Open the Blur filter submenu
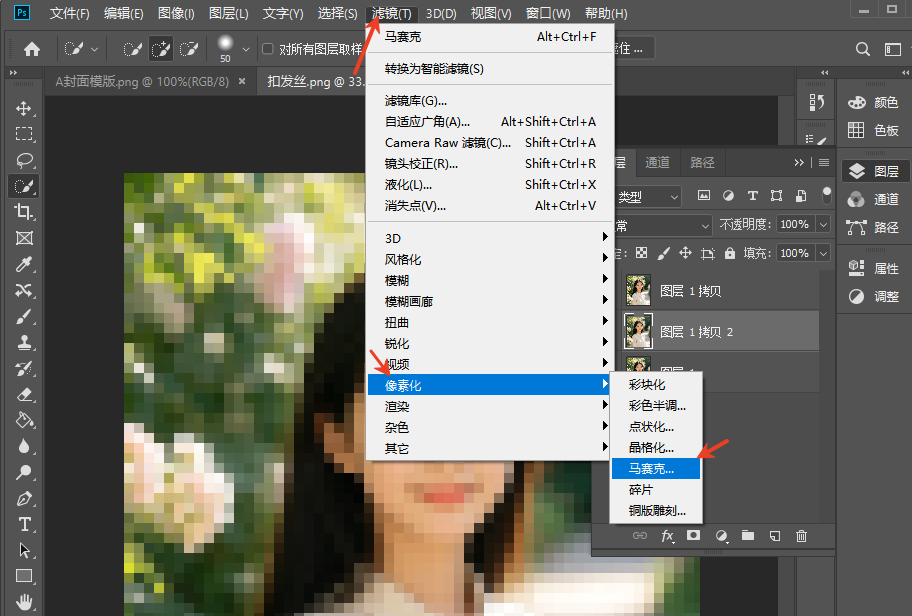912x616 pixels. click(490, 280)
